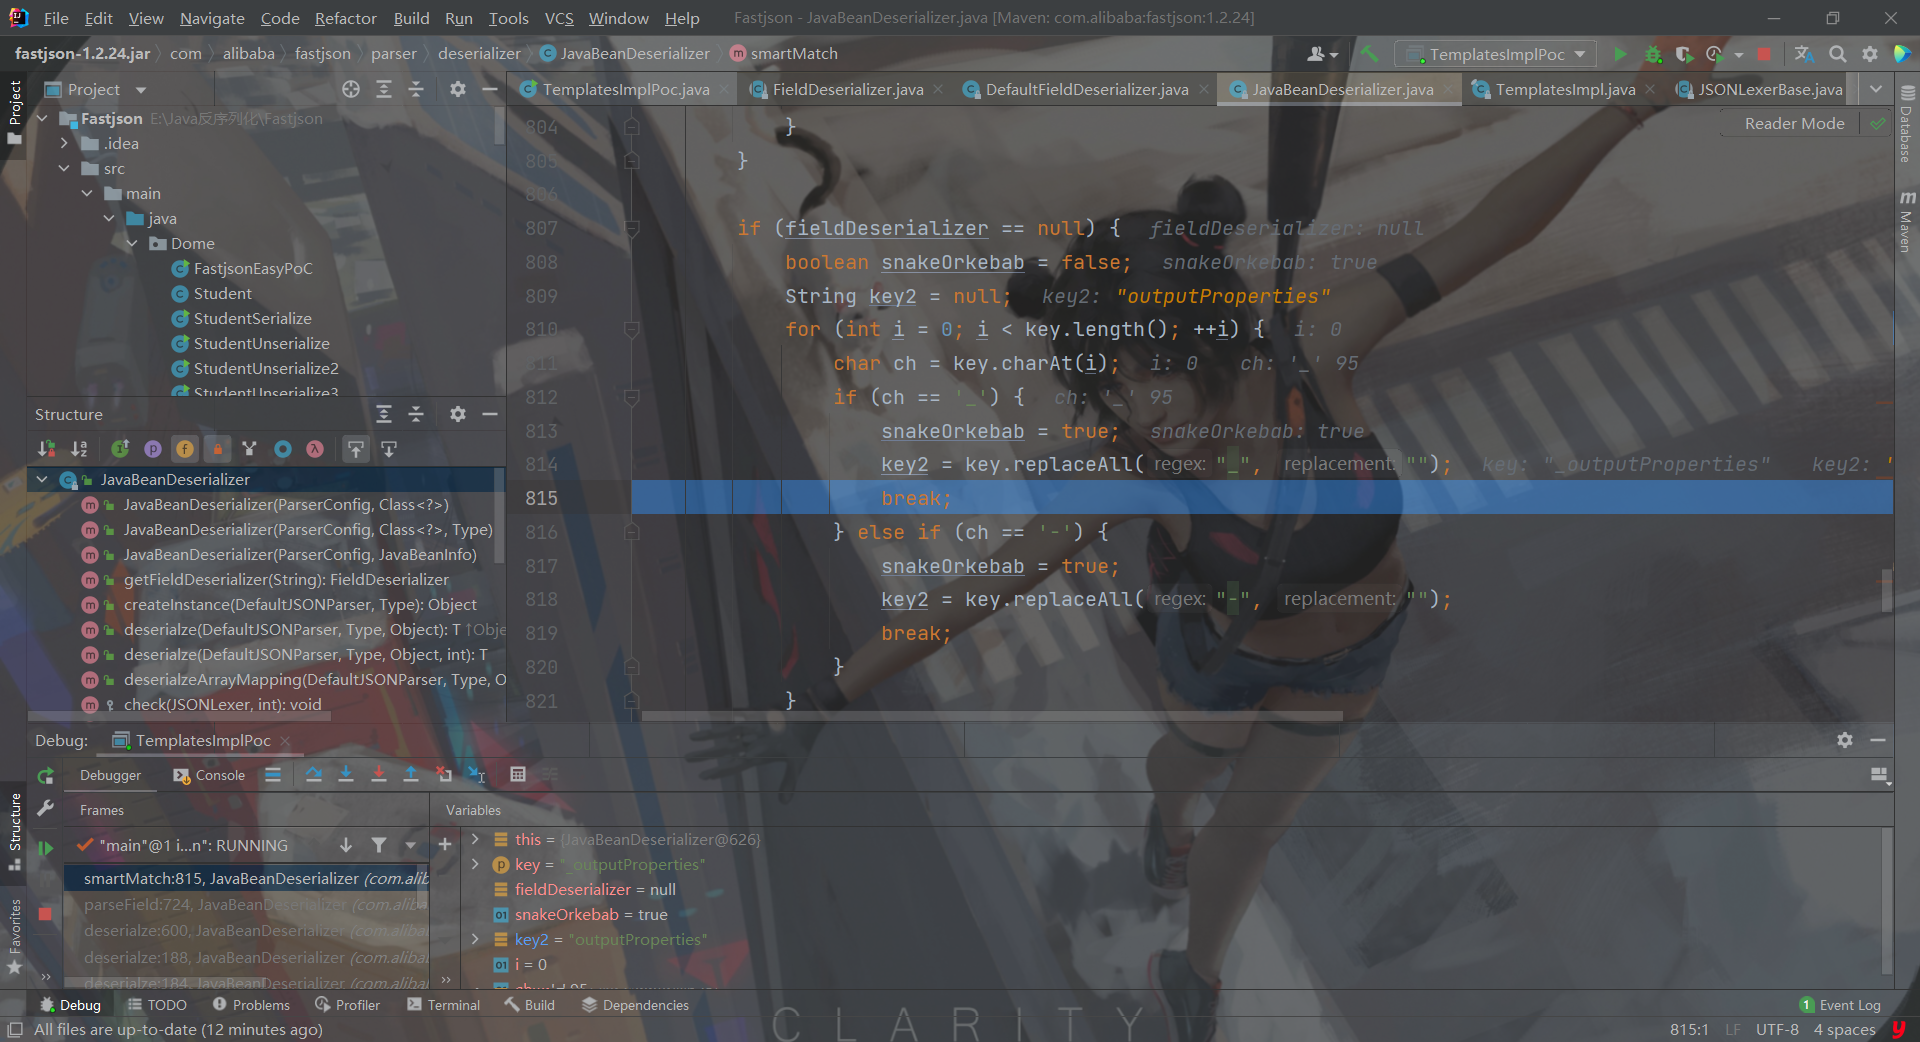Select Opened File locate icon in Project panel
1920x1042 pixels.
(x=351, y=89)
